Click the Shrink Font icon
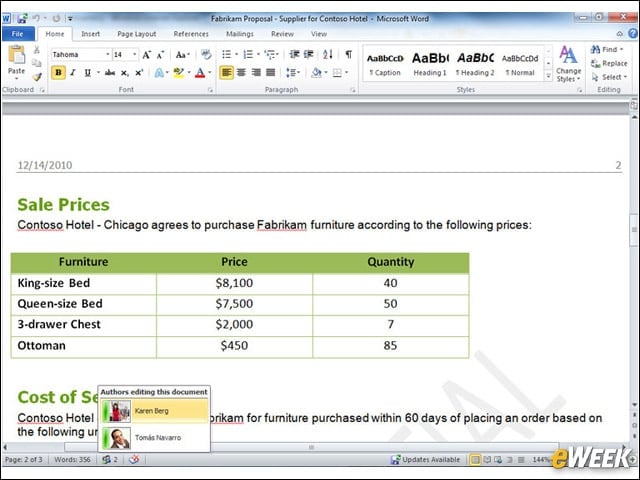Viewport: 640px width, 480px height. (x=160, y=55)
